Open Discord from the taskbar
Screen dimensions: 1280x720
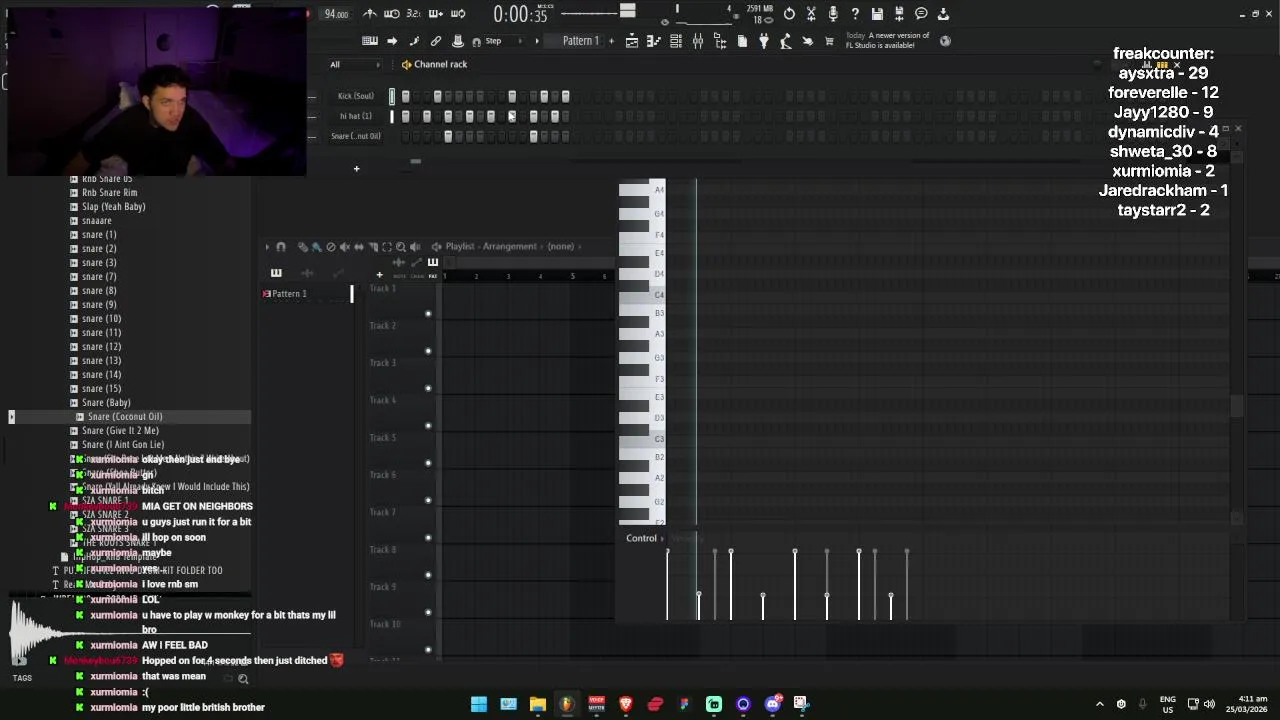point(772,704)
